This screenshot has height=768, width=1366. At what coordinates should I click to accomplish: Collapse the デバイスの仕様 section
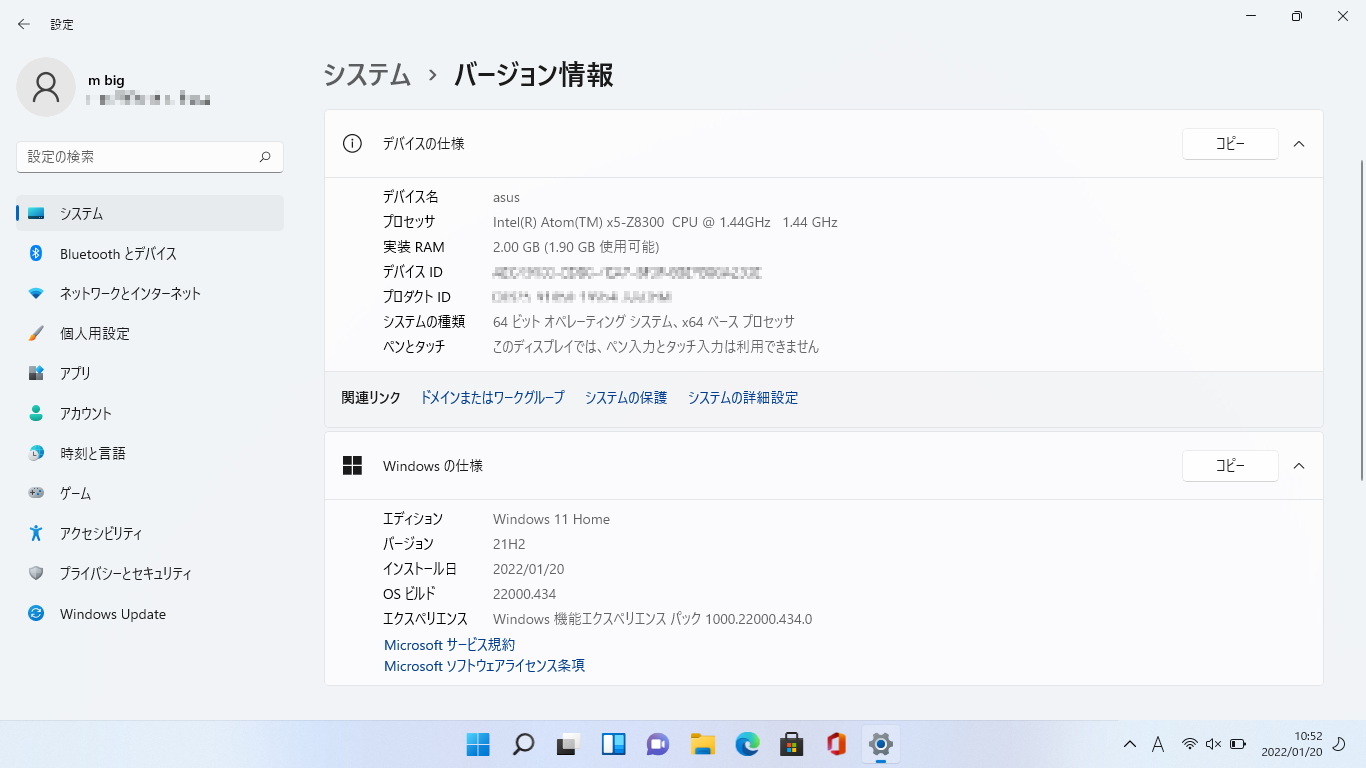point(1299,144)
